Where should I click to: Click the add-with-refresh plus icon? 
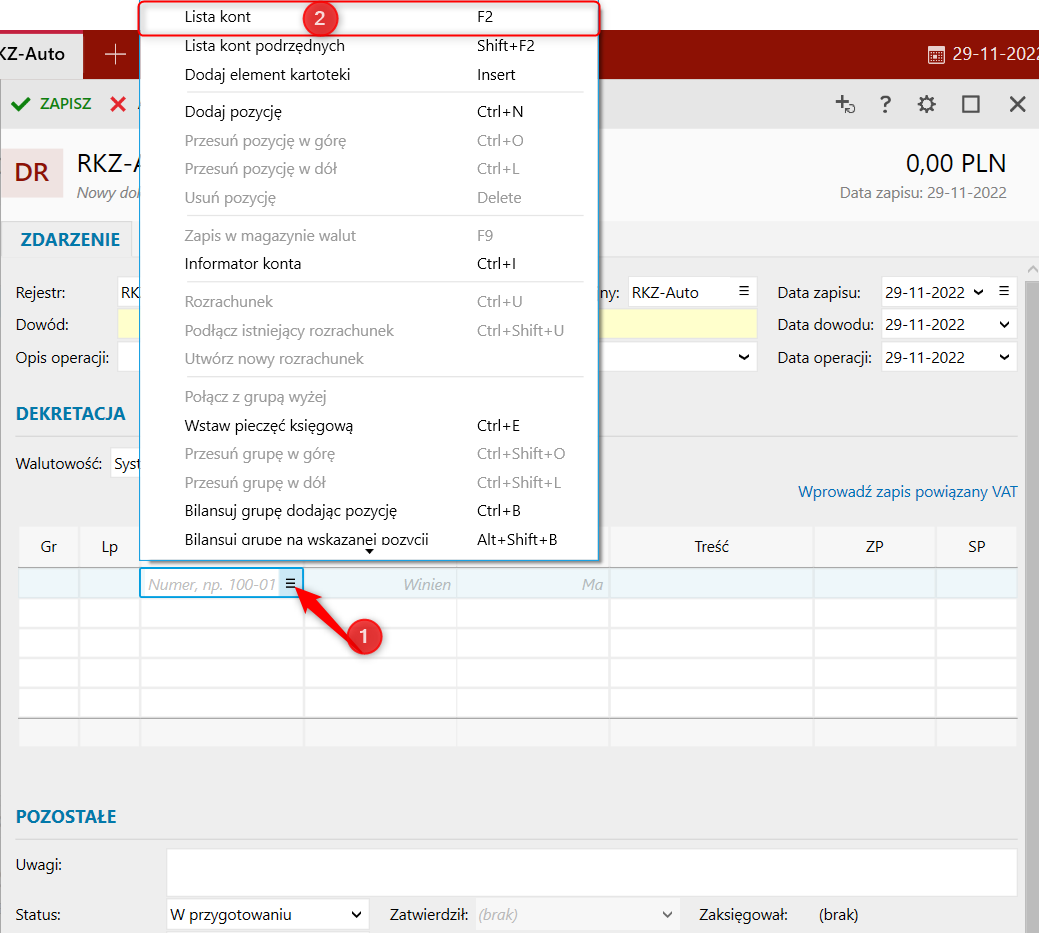pyautogui.click(x=845, y=104)
